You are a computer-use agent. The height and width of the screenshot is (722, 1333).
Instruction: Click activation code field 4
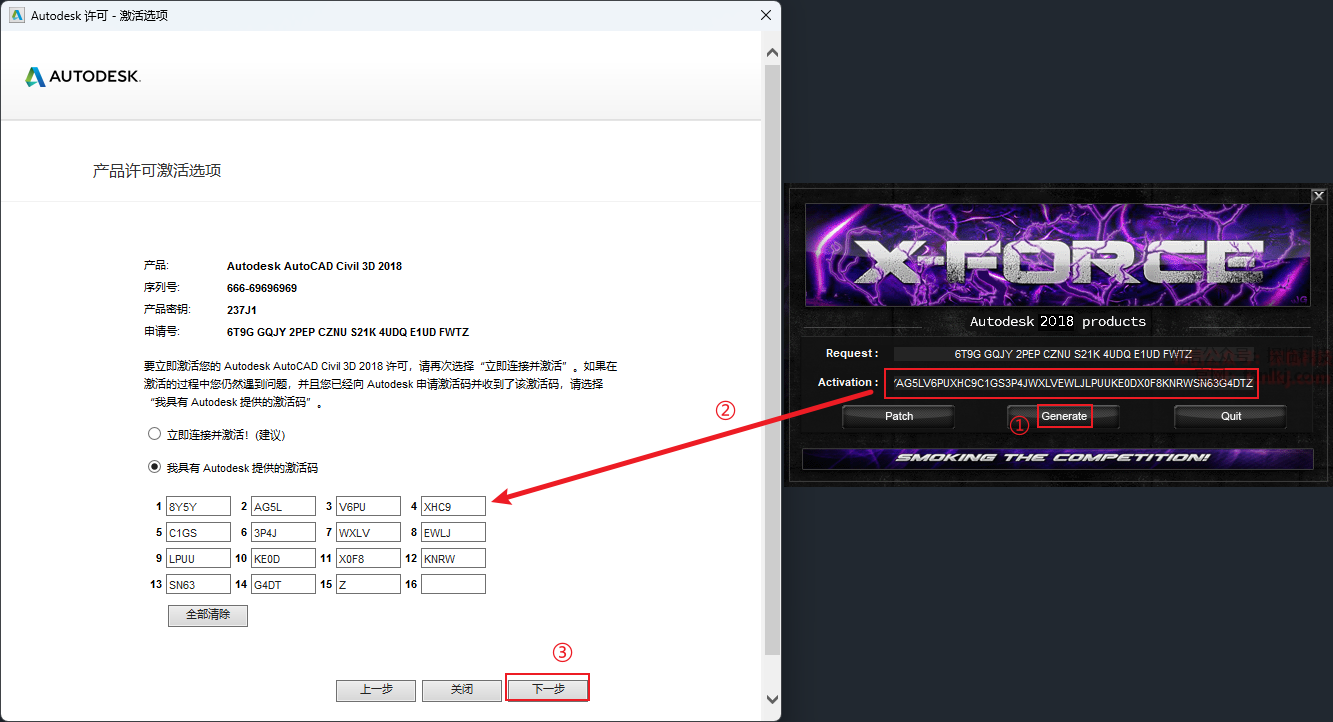[x=453, y=506]
